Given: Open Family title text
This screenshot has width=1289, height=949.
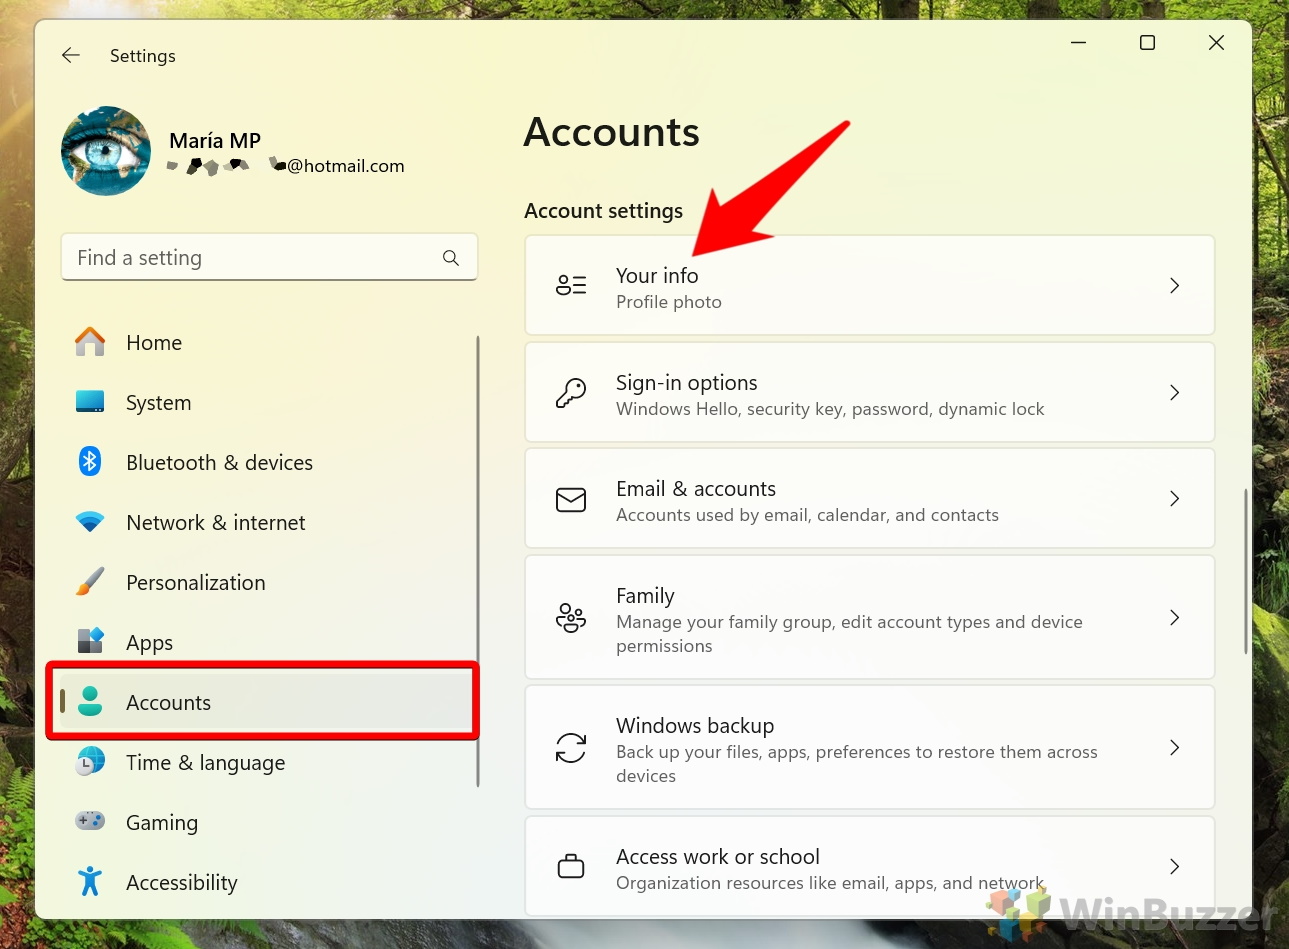Looking at the screenshot, I should [645, 596].
